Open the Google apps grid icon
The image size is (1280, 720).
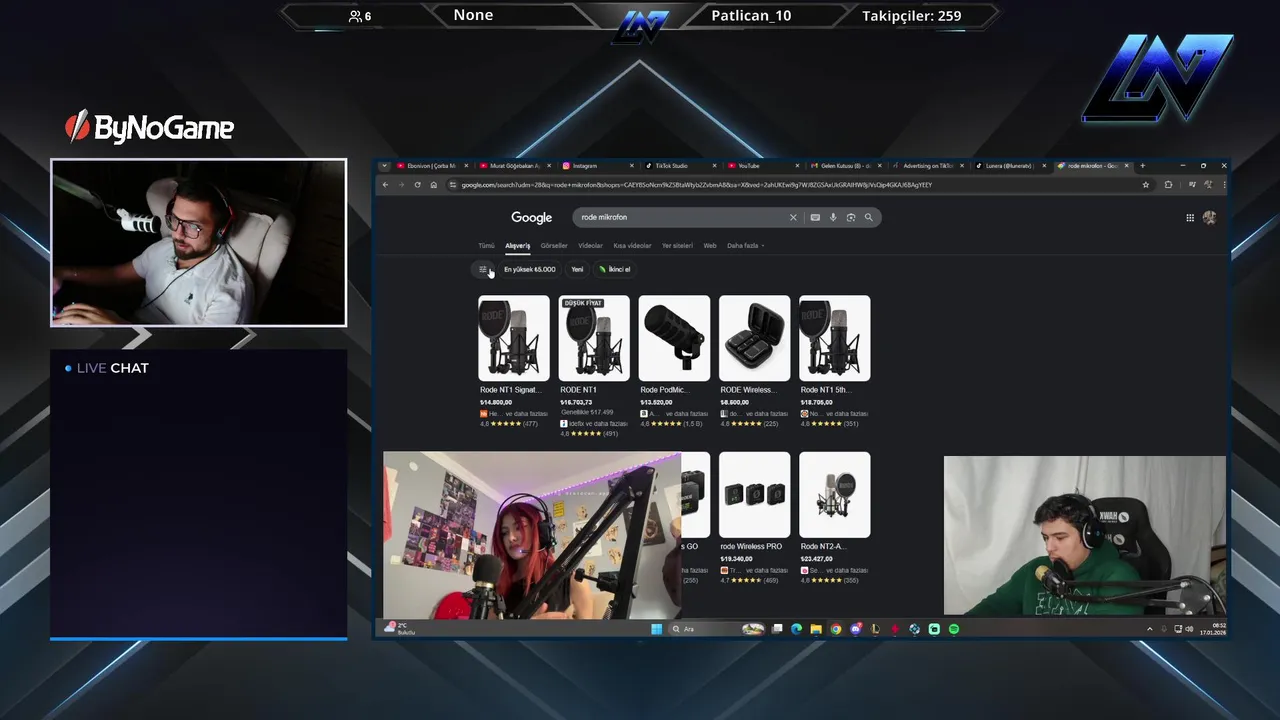(x=1190, y=217)
